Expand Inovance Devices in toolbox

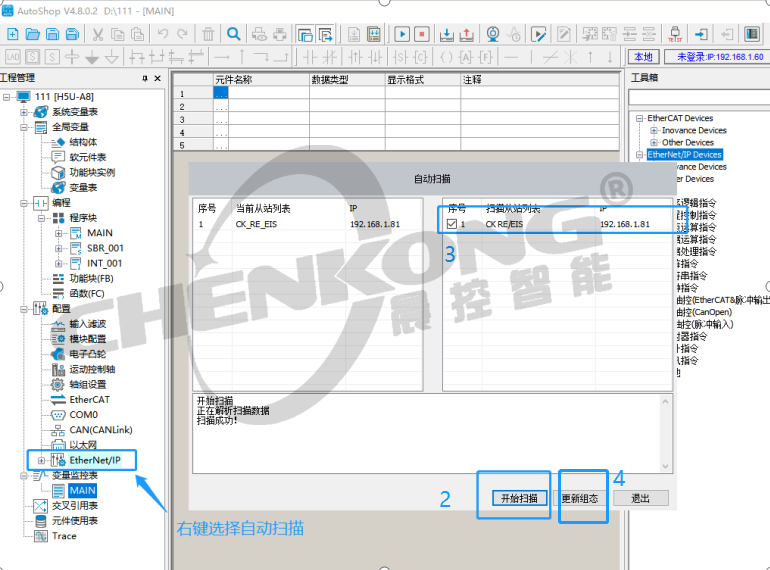click(x=654, y=131)
